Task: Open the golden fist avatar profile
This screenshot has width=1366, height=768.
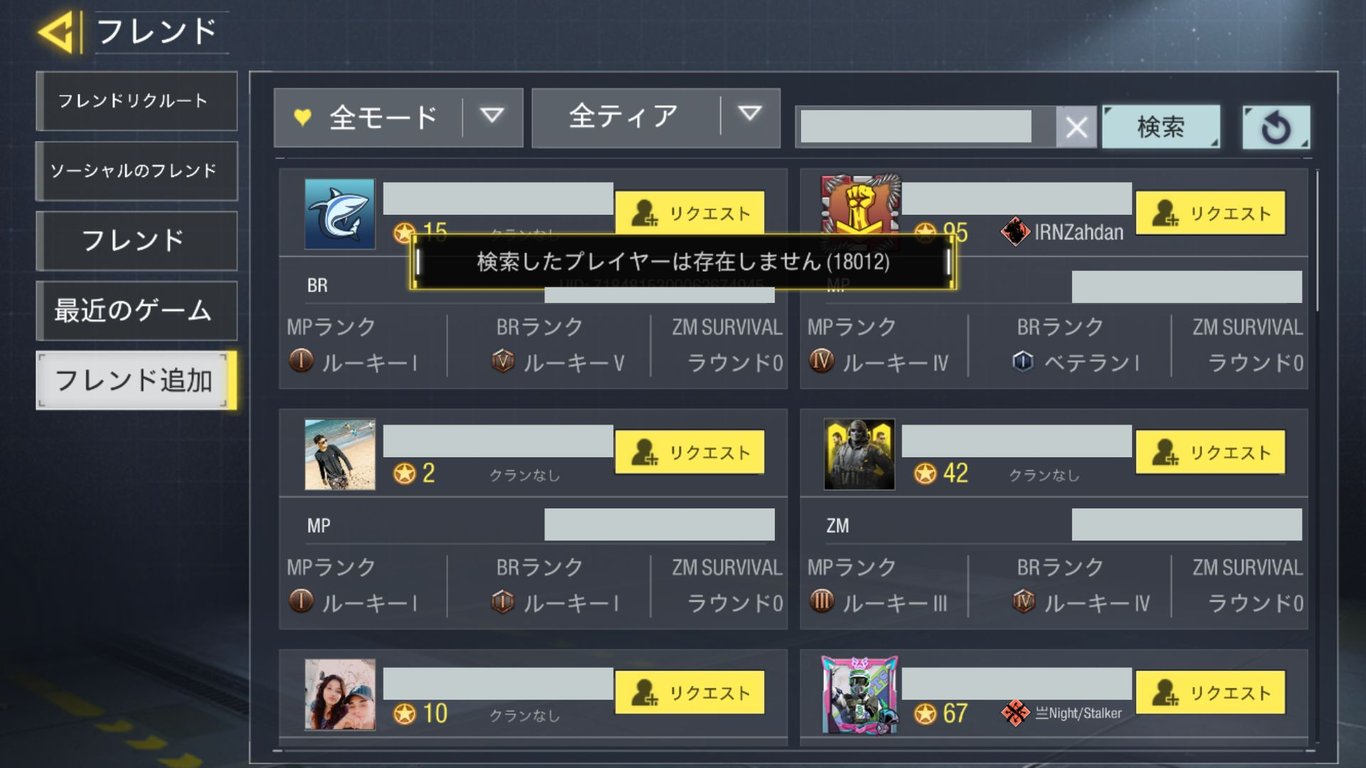Action: pyautogui.click(x=860, y=211)
